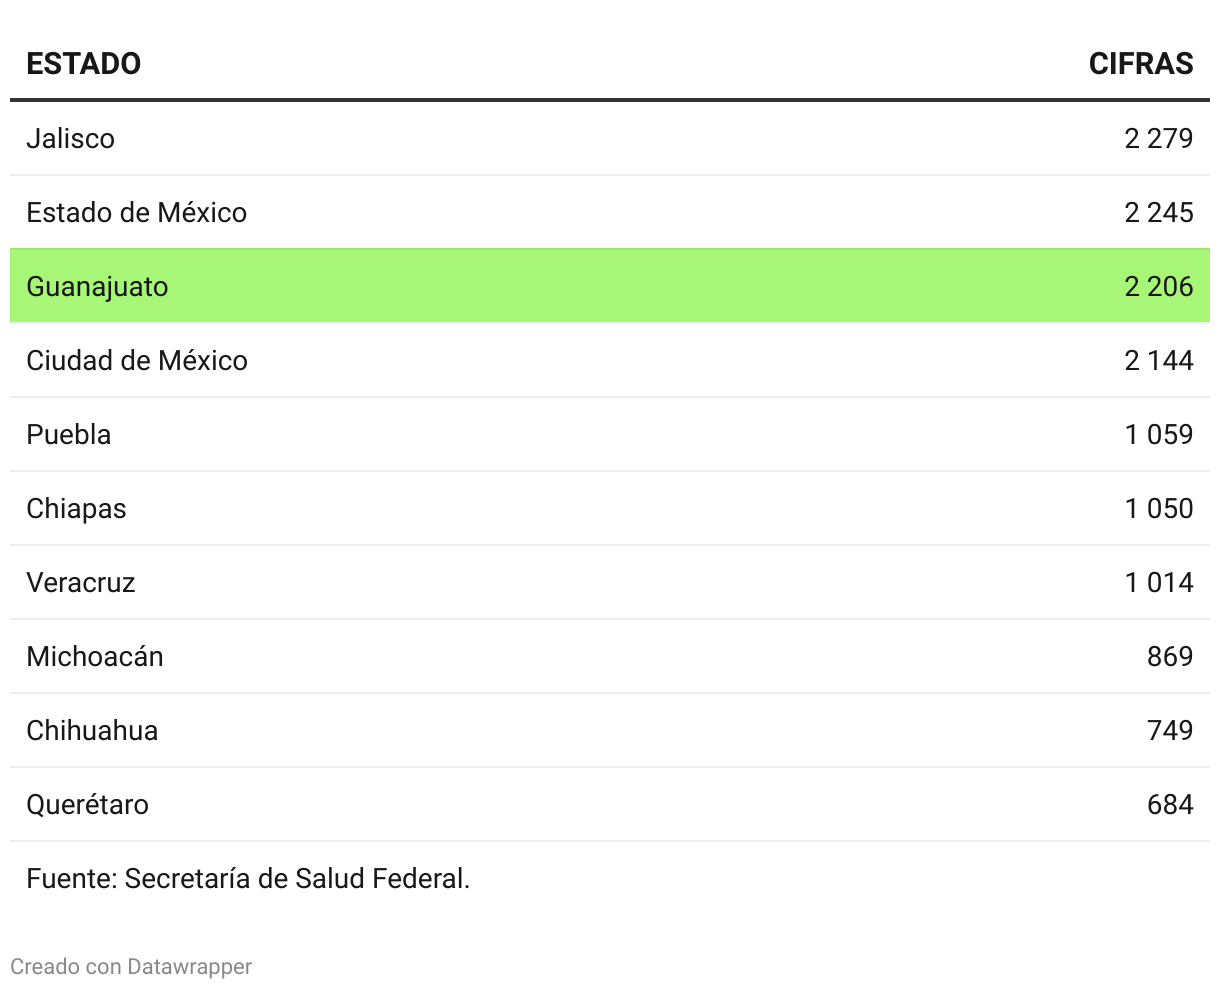Click Chiapas's value 1 050
Screen dimensions: 1220x990
1158,508
